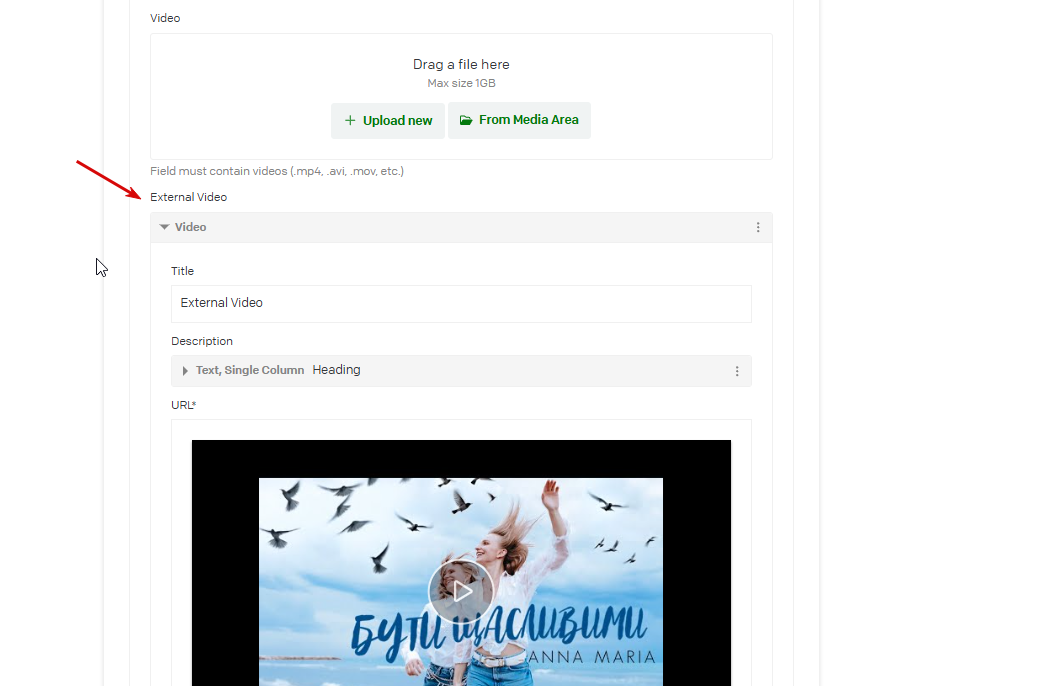Click the URL* field label
The image size is (1040, 686).
pyautogui.click(x=184, y=405)
